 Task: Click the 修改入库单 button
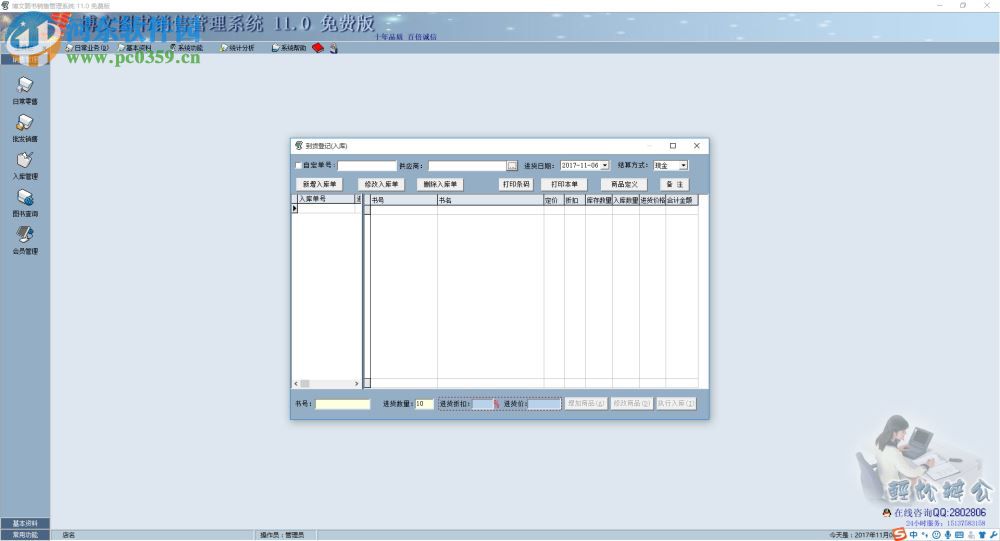pos(381,184)
